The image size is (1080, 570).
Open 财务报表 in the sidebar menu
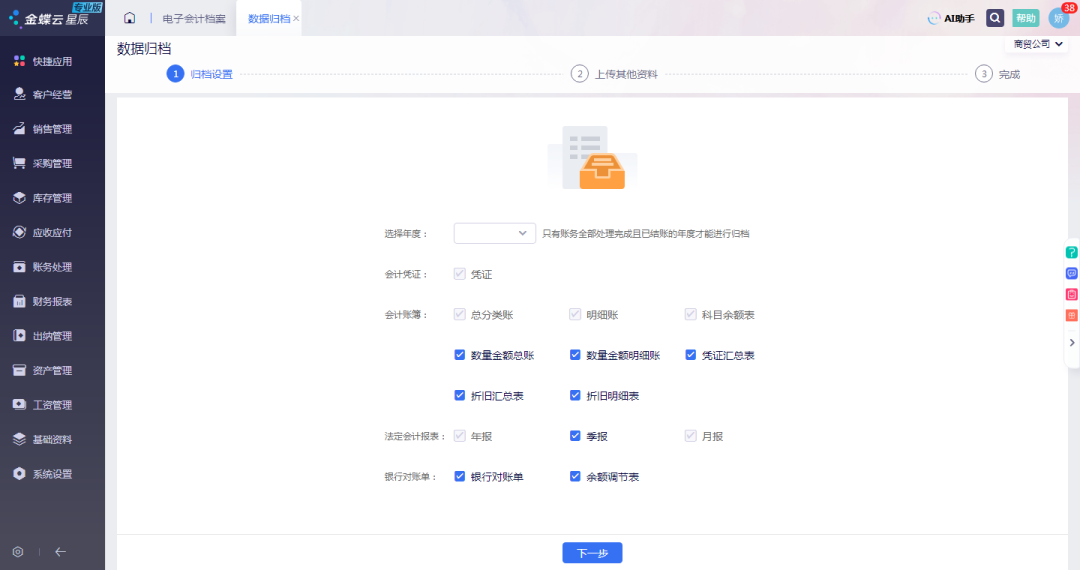click(x=52, y=301)
